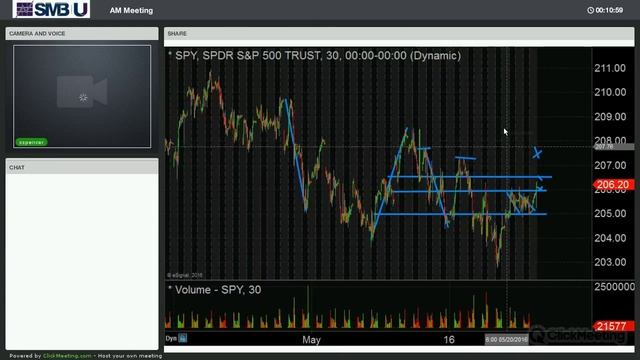640x360 pixels.
Task: Click inside the empty chat message area
Action: [x=82, y=261]
